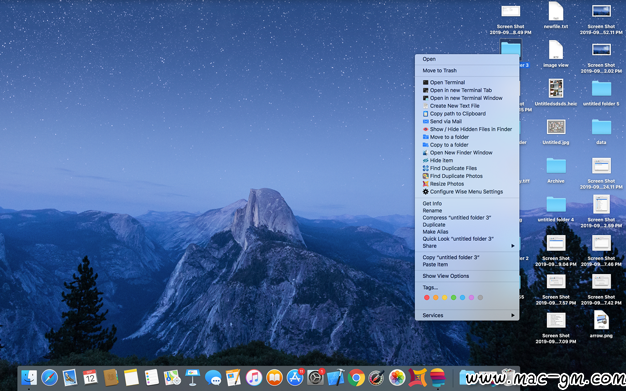Viewport: 626px width, 391px height.
Task: Select the 'data' folder on desktop
Action: tap(601, 131)
